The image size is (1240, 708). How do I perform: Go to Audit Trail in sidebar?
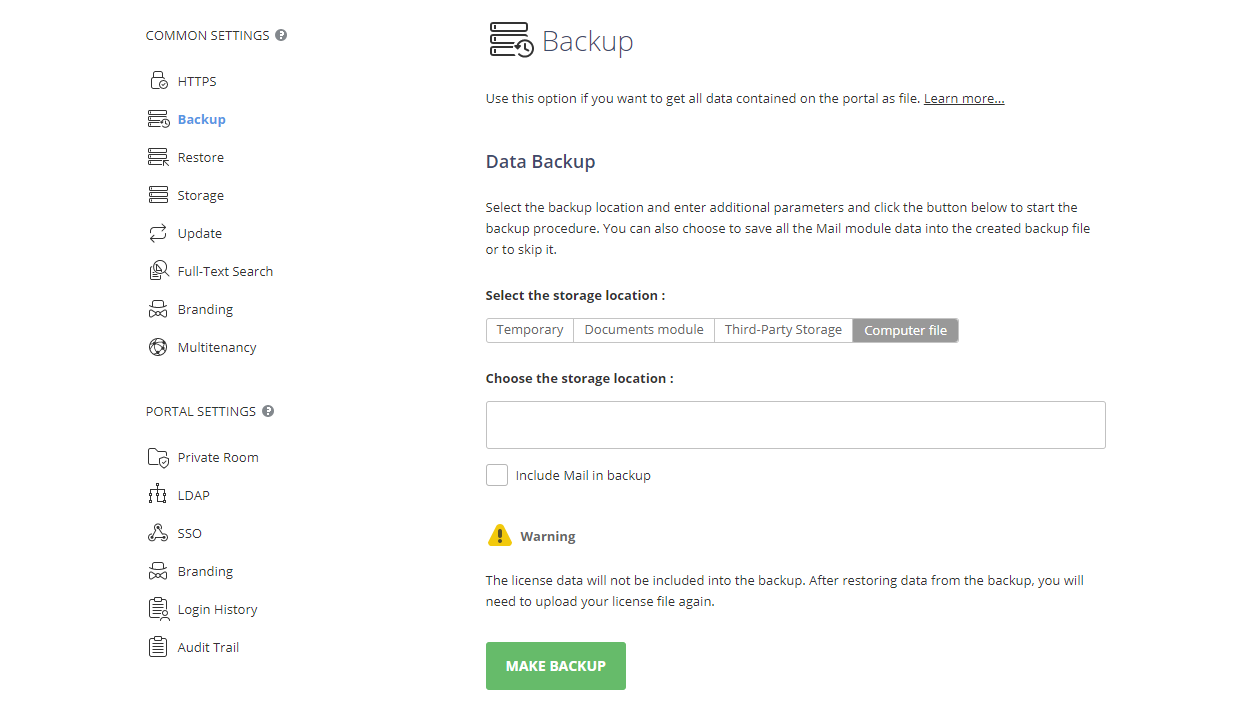[208, 647]
